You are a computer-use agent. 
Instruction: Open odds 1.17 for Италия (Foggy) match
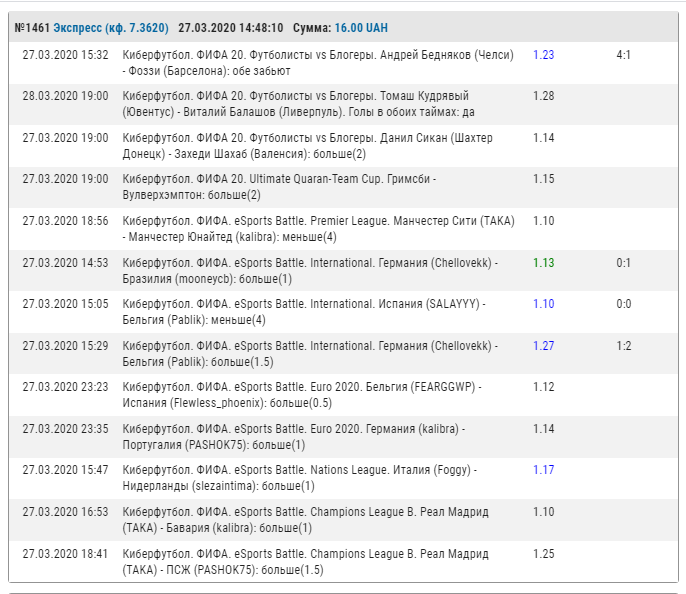(x=543, y=471)
